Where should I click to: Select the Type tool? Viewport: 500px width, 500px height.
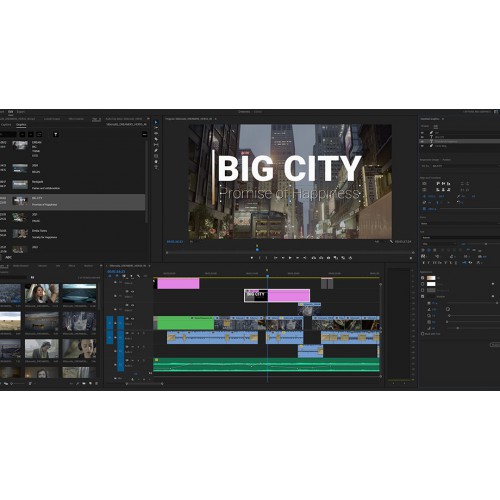(156, 167)
